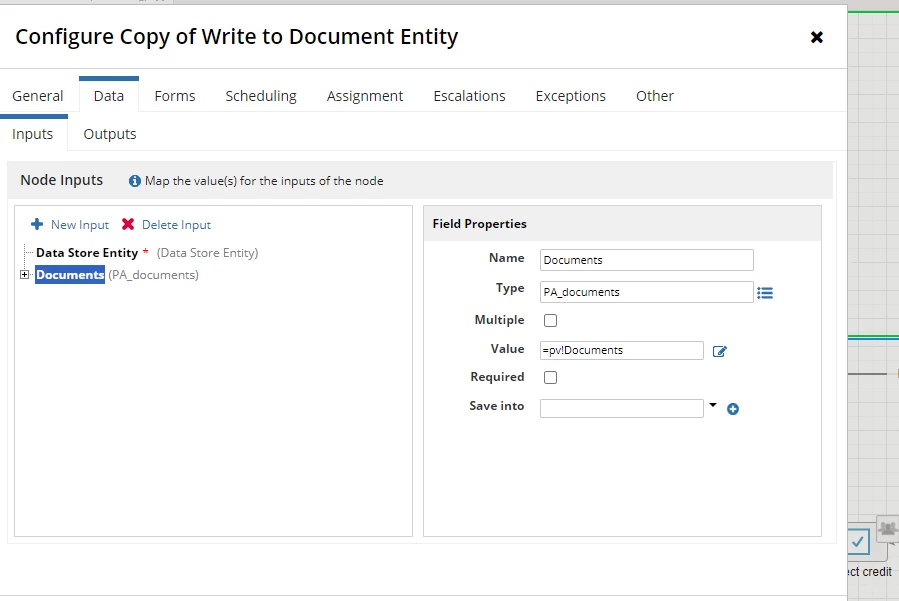This screenshot has width=899, height=601.
Task: Open the data type list icon
Action: (765, 293)
